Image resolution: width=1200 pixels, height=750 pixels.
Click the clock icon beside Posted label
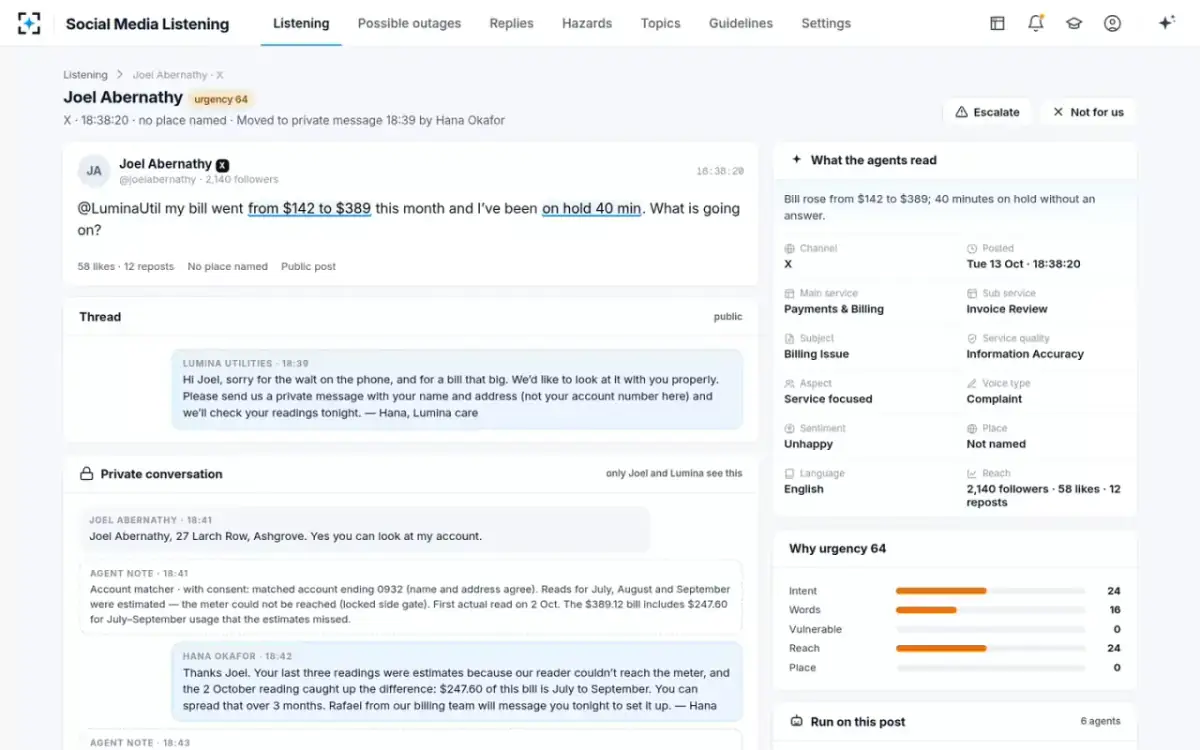point(972,248)
